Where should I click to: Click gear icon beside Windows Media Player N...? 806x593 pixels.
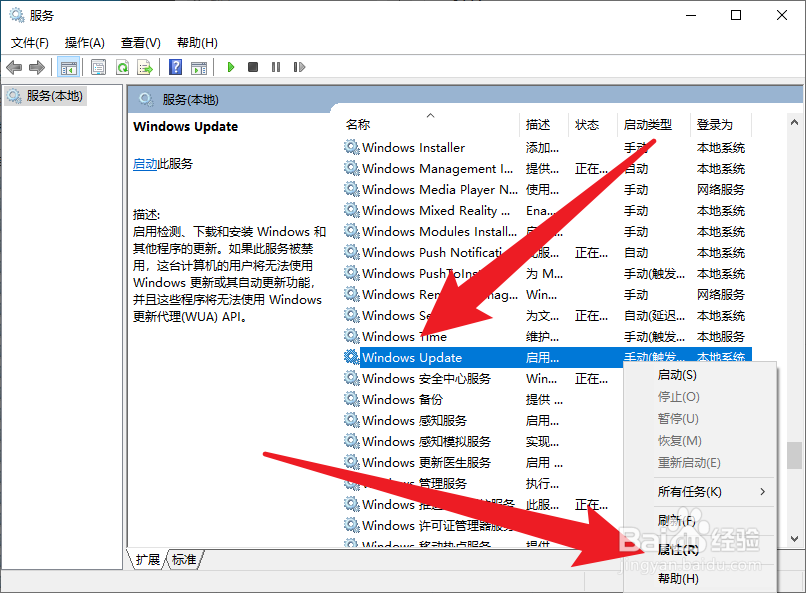[352, 190]
